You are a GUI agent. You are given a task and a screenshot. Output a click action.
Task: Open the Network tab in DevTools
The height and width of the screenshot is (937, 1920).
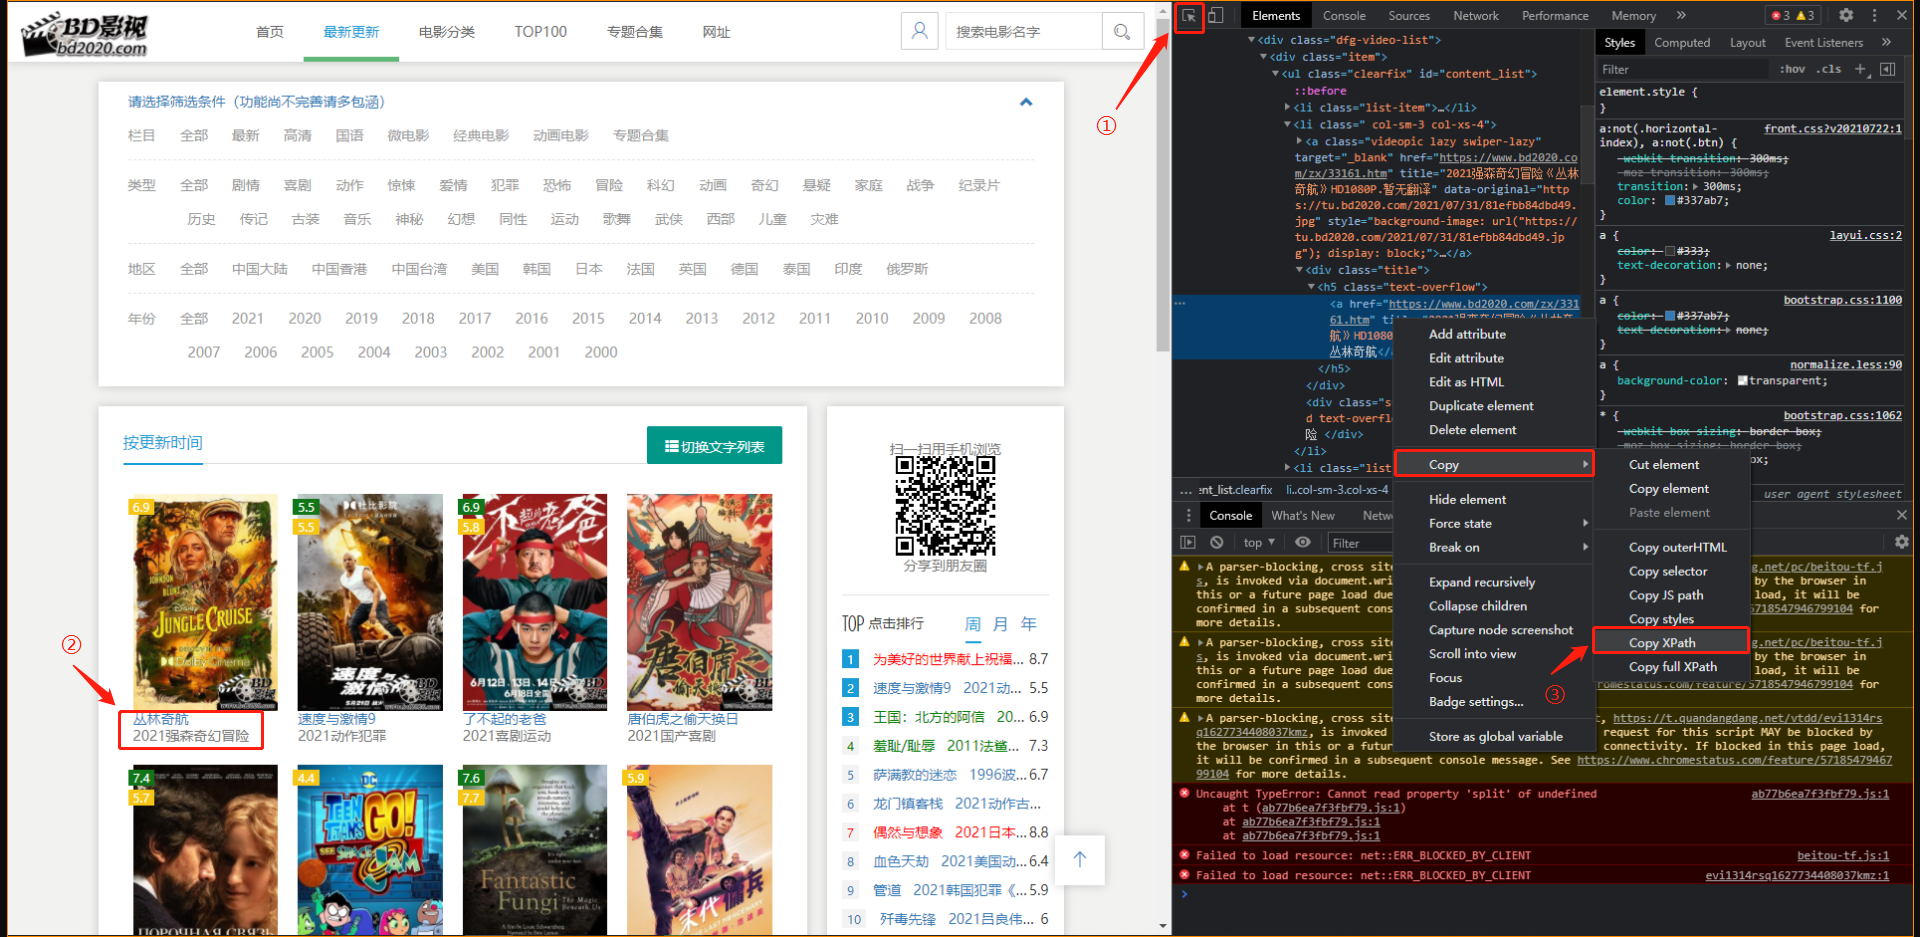1475,16
